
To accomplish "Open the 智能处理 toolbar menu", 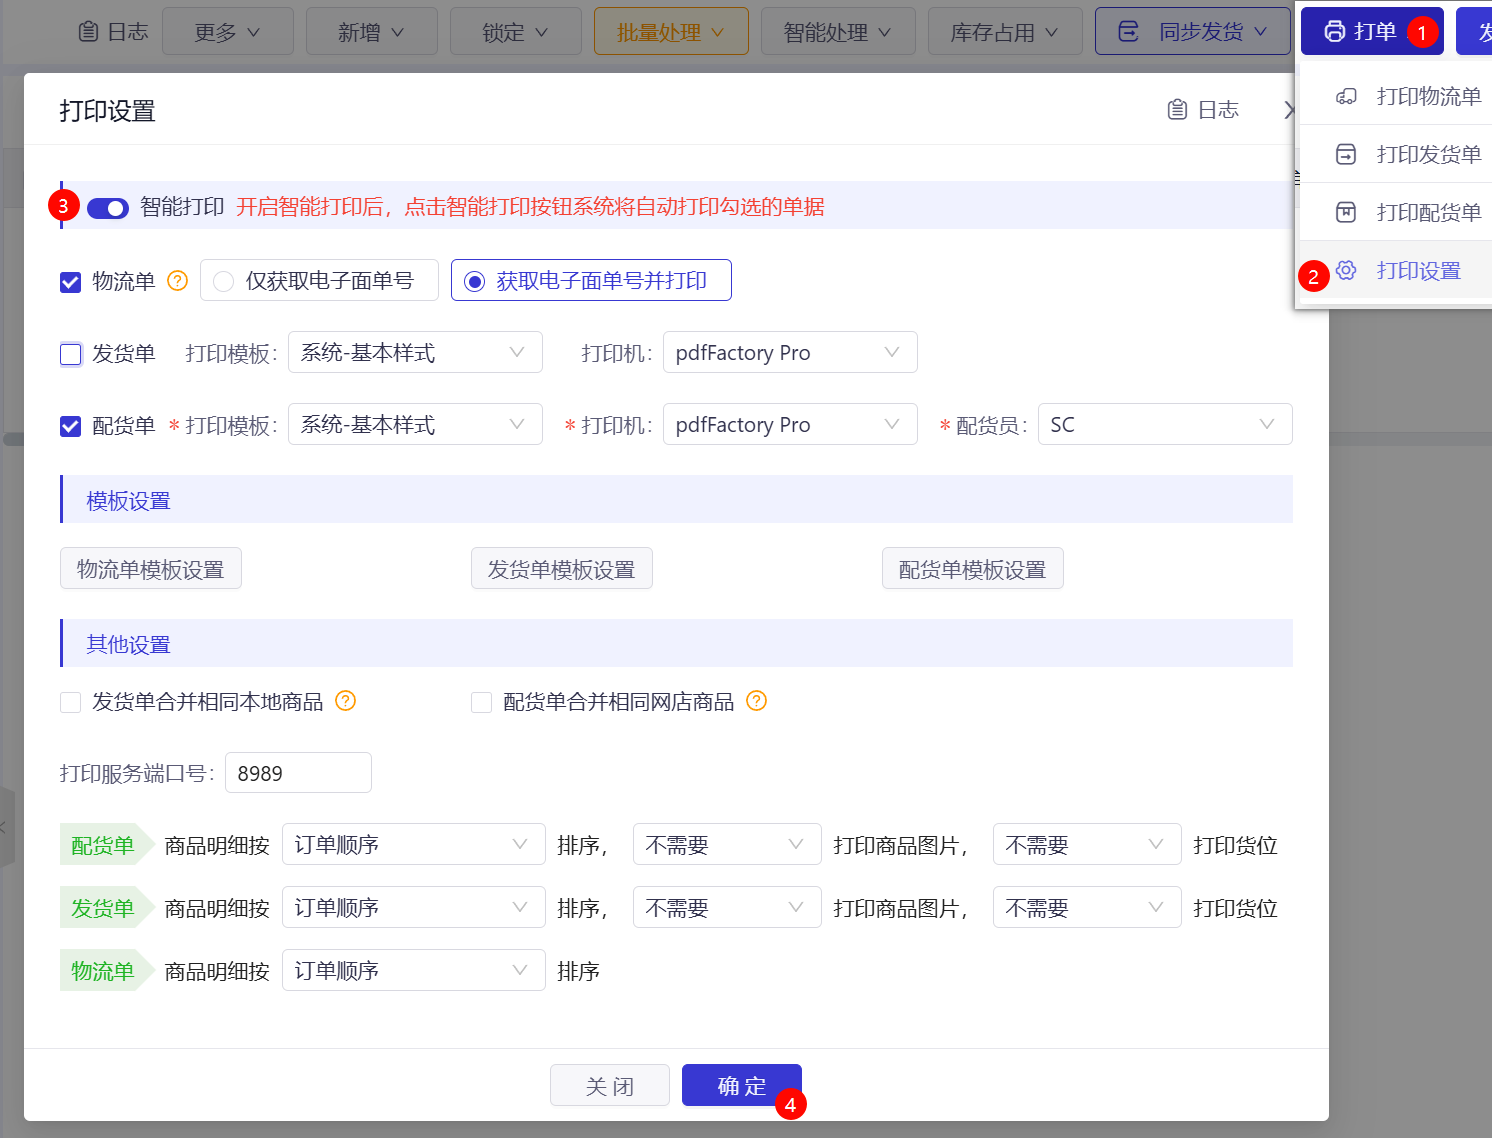I will pyautogui.click(x=838, y=31).
